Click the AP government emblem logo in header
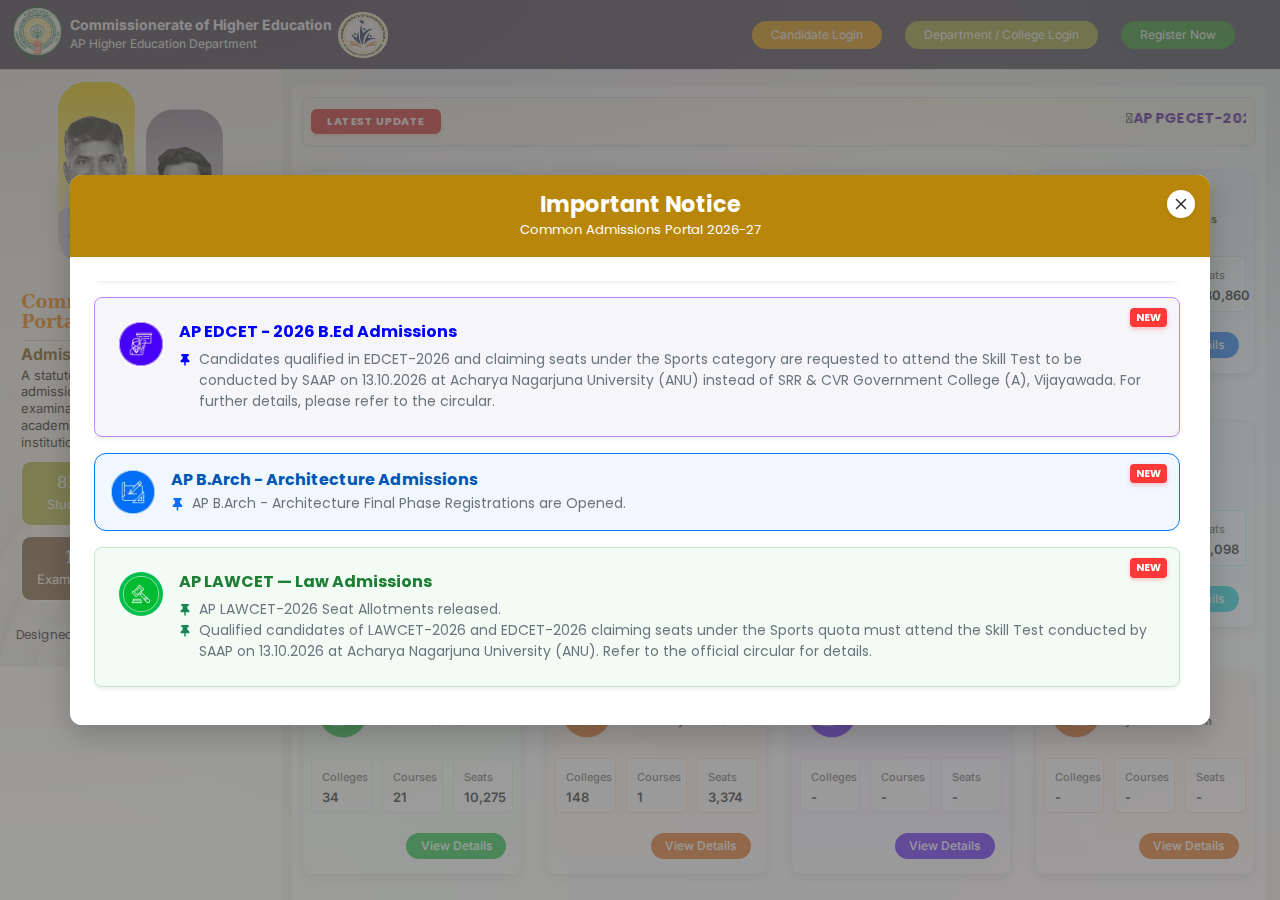 [x=37, y=32]
